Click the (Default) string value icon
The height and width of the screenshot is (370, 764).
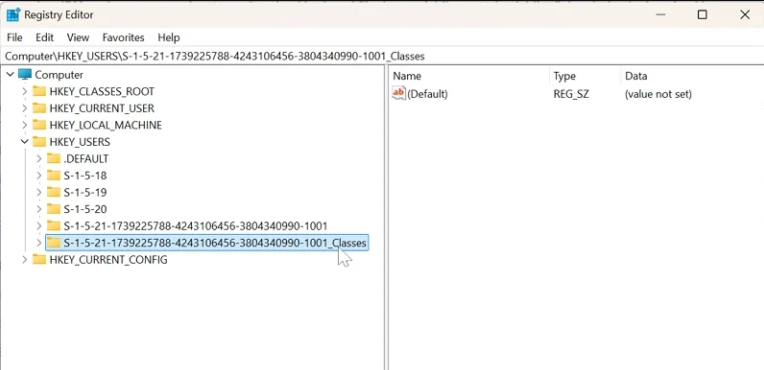399,93
